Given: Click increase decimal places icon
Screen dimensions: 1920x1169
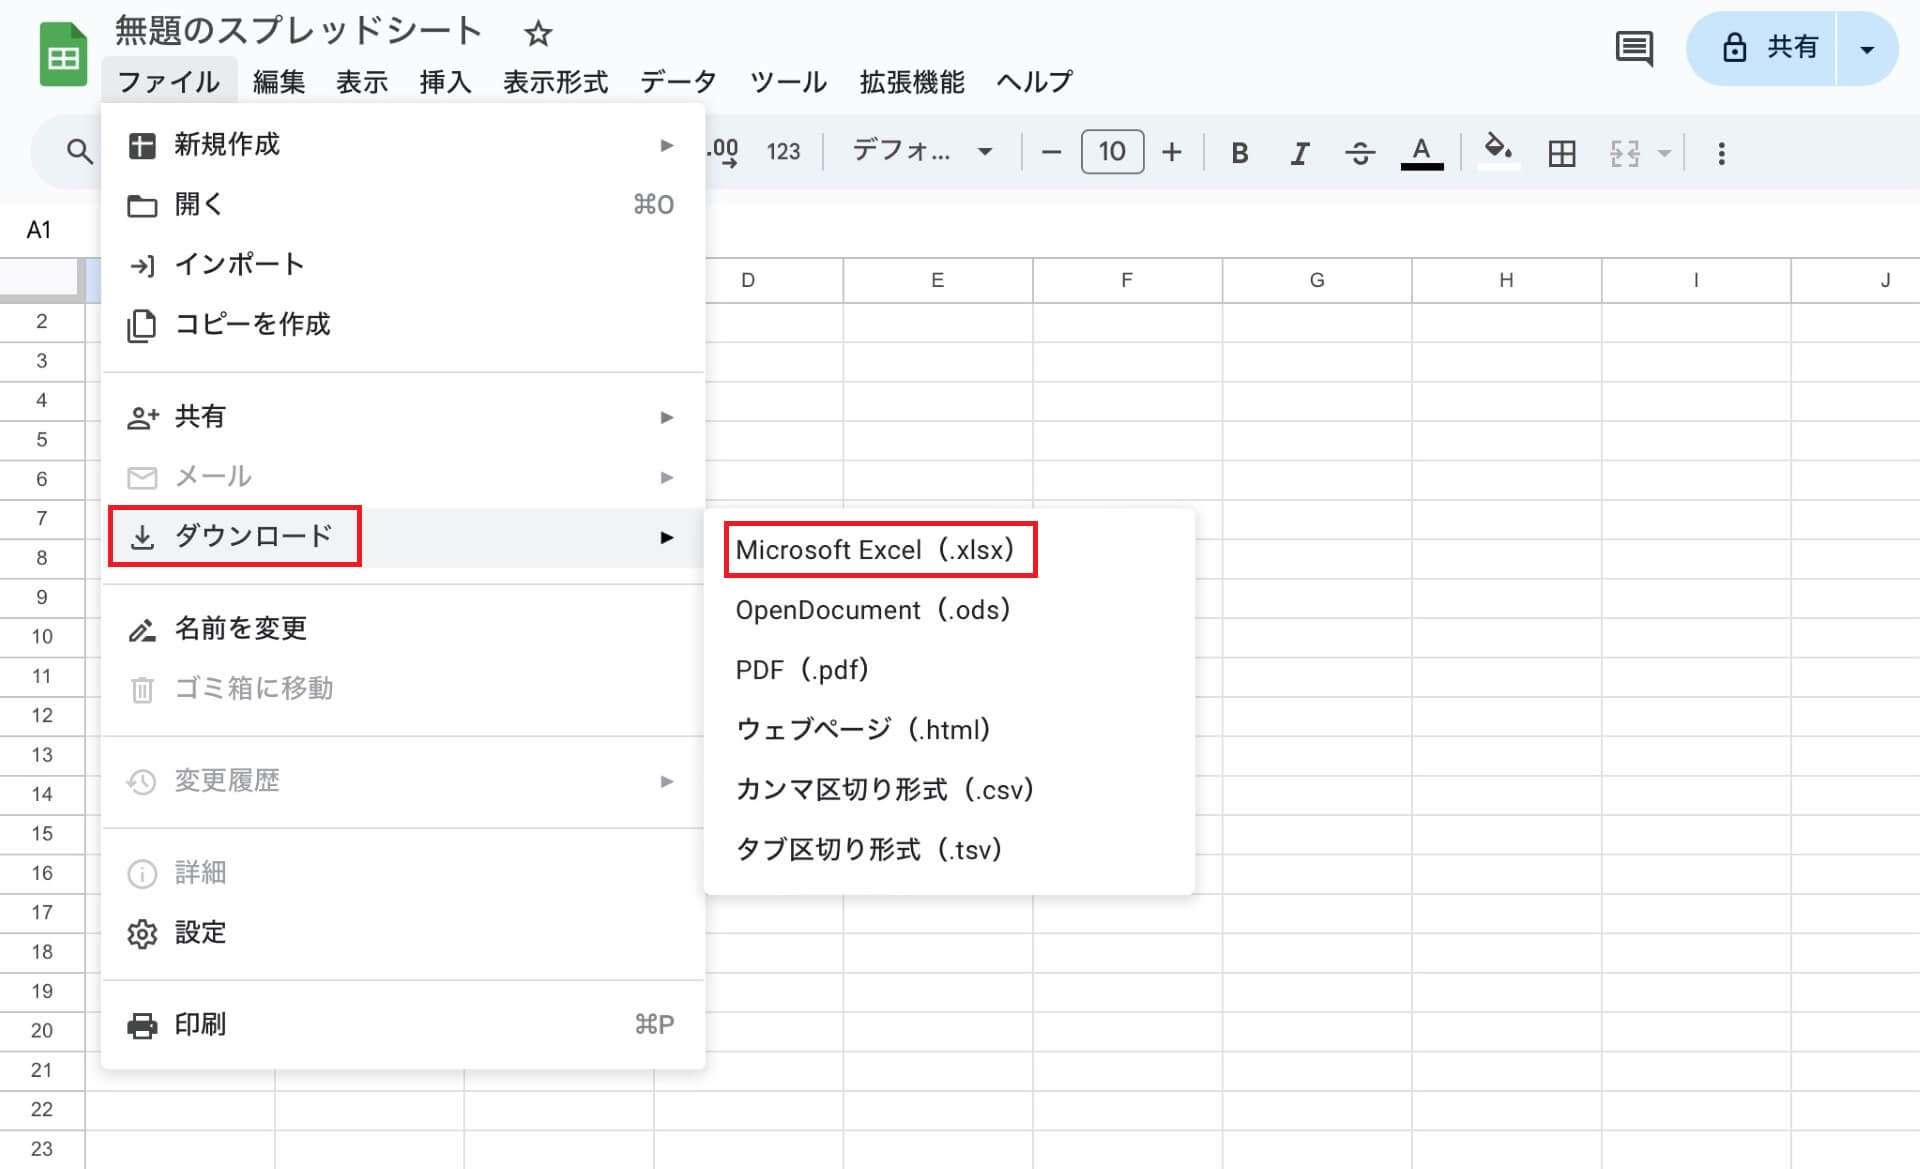Looking at the screenshot, I should [723, 152].
